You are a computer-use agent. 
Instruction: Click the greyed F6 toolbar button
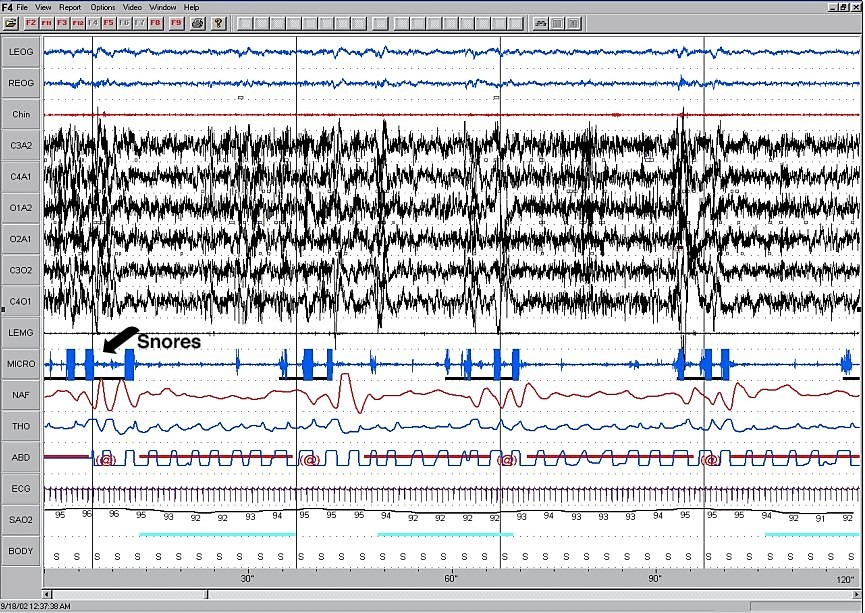[x=125, y=23]
